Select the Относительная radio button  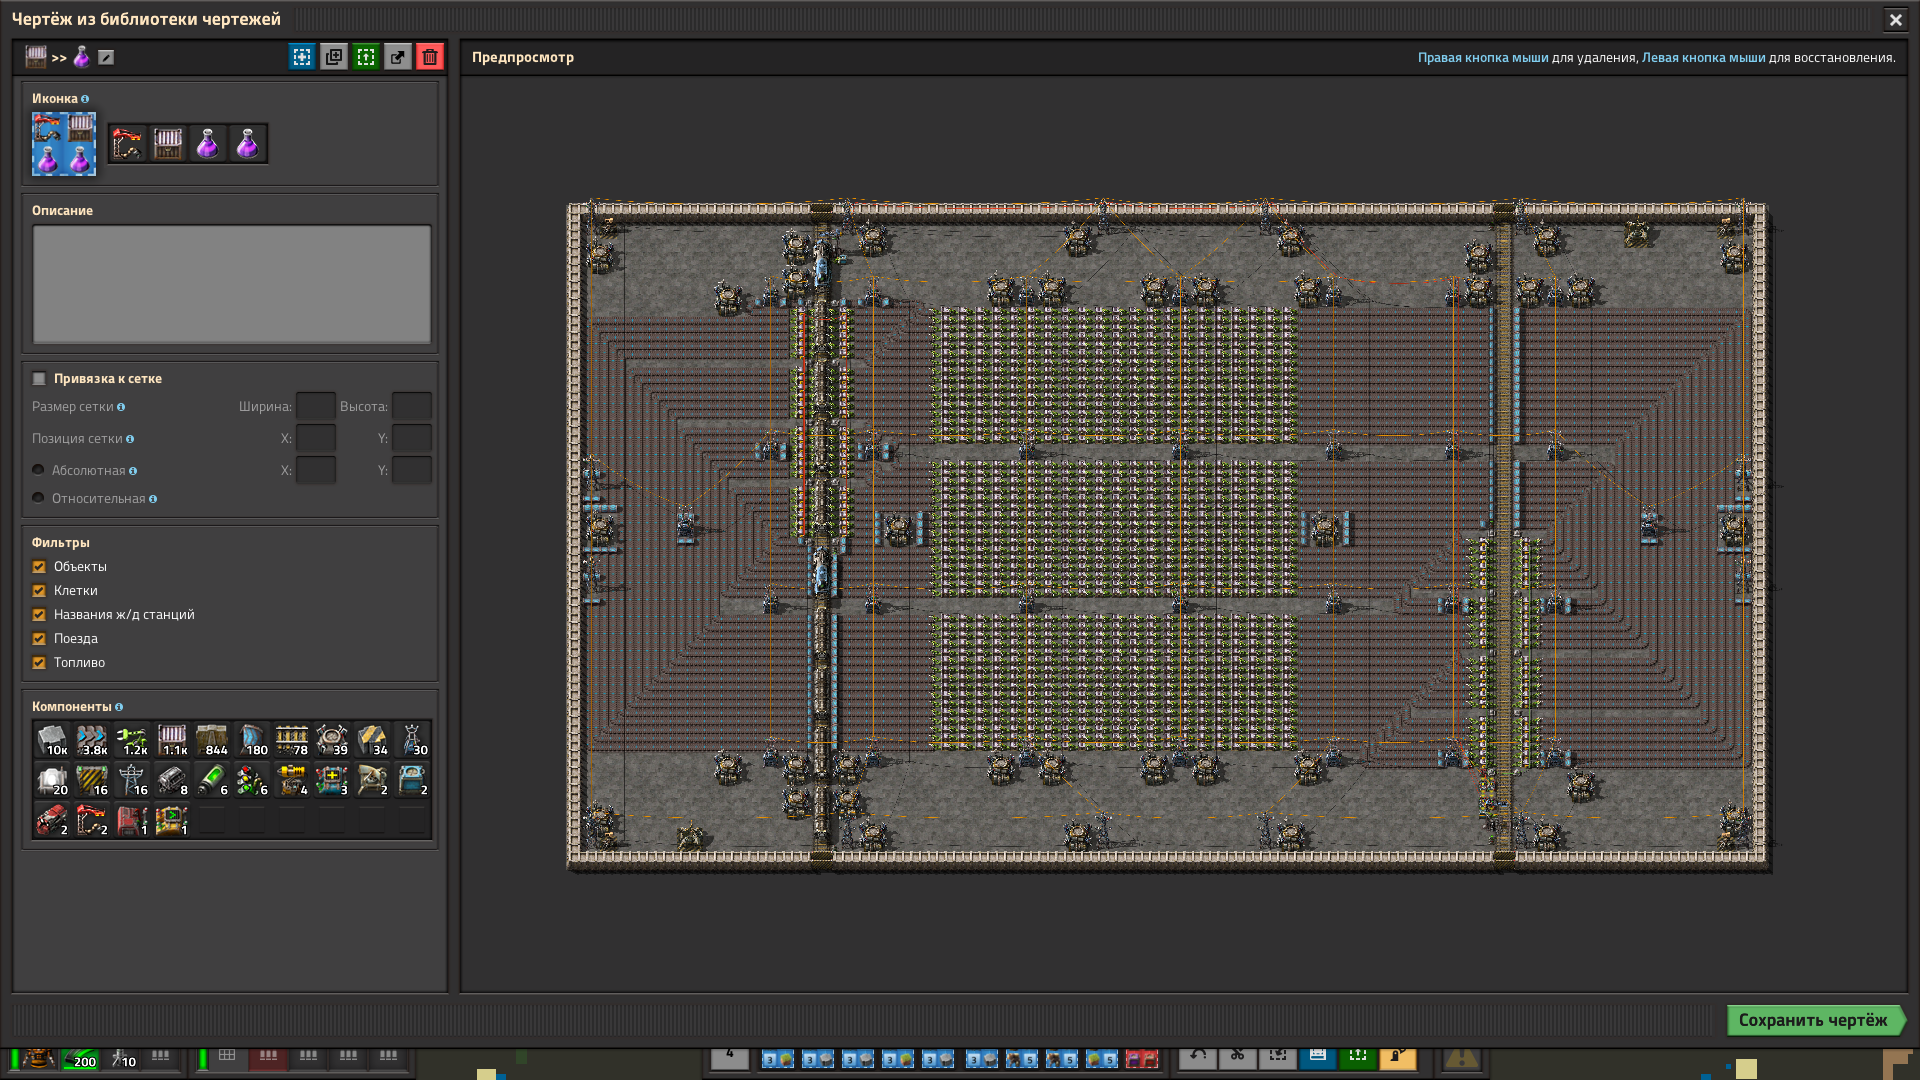[38, 498]
